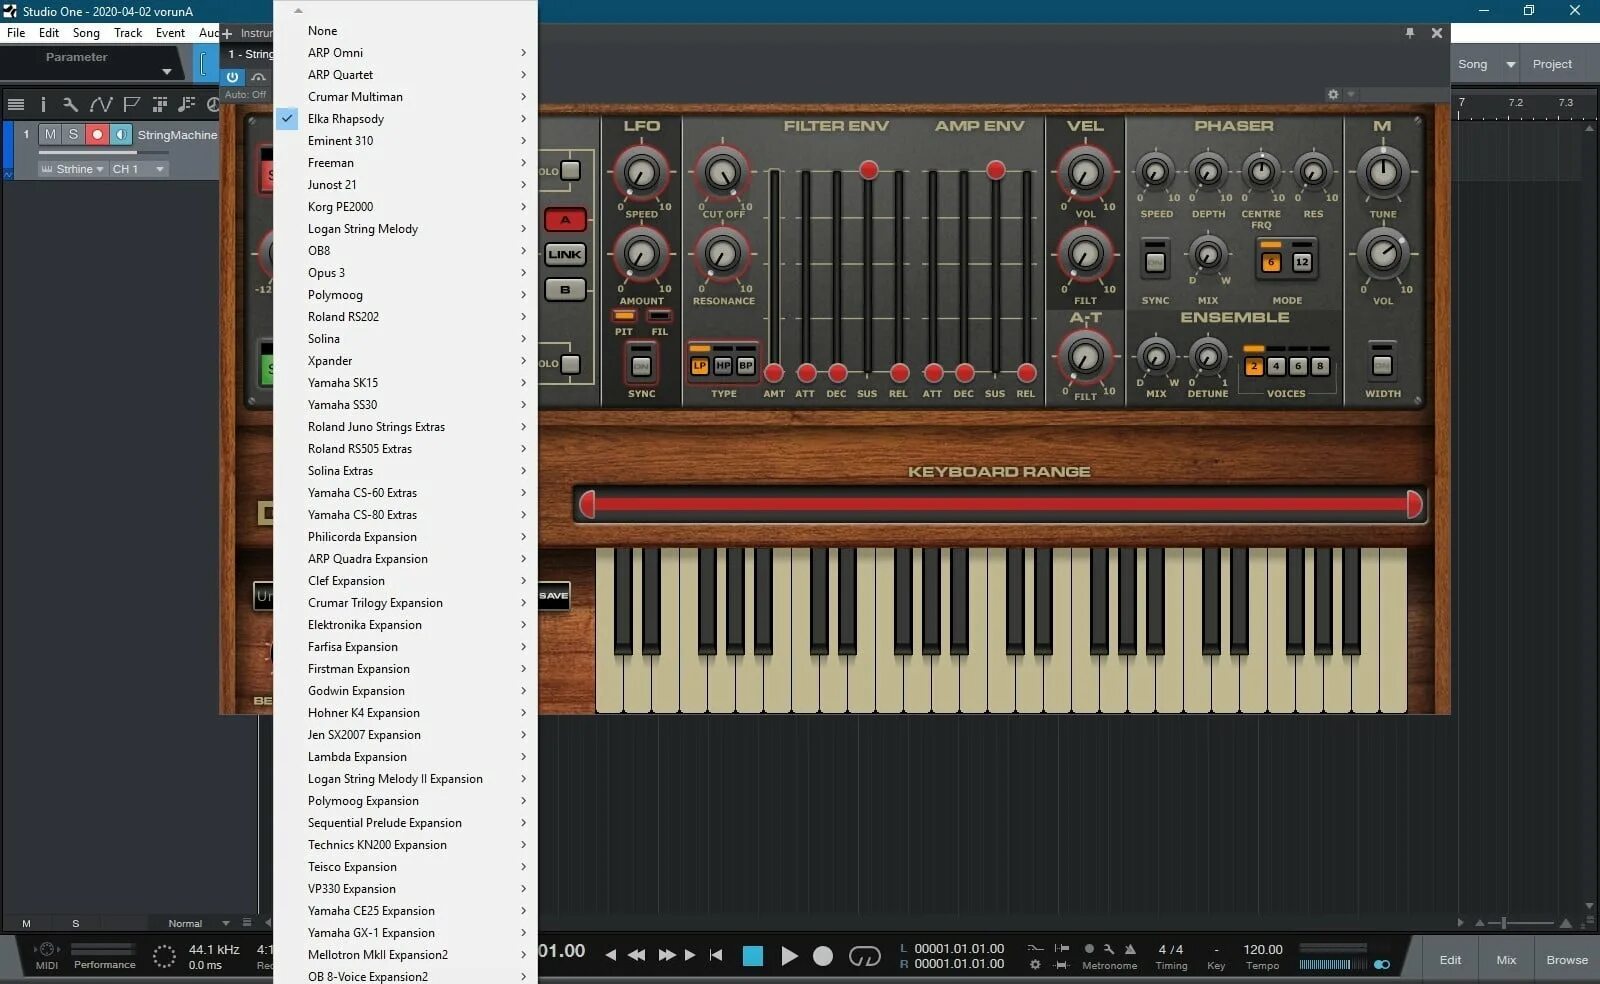This screenshot has width=1600, height=984.
Task: Open the Track menu
Action: (x=128, y=33)
